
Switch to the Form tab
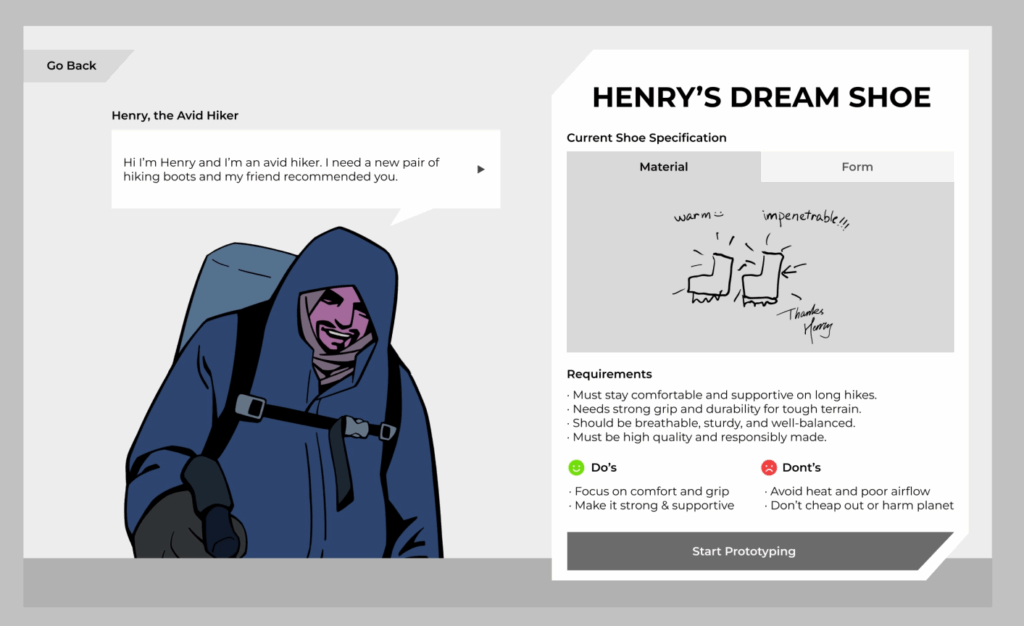[x=857, y=167]
